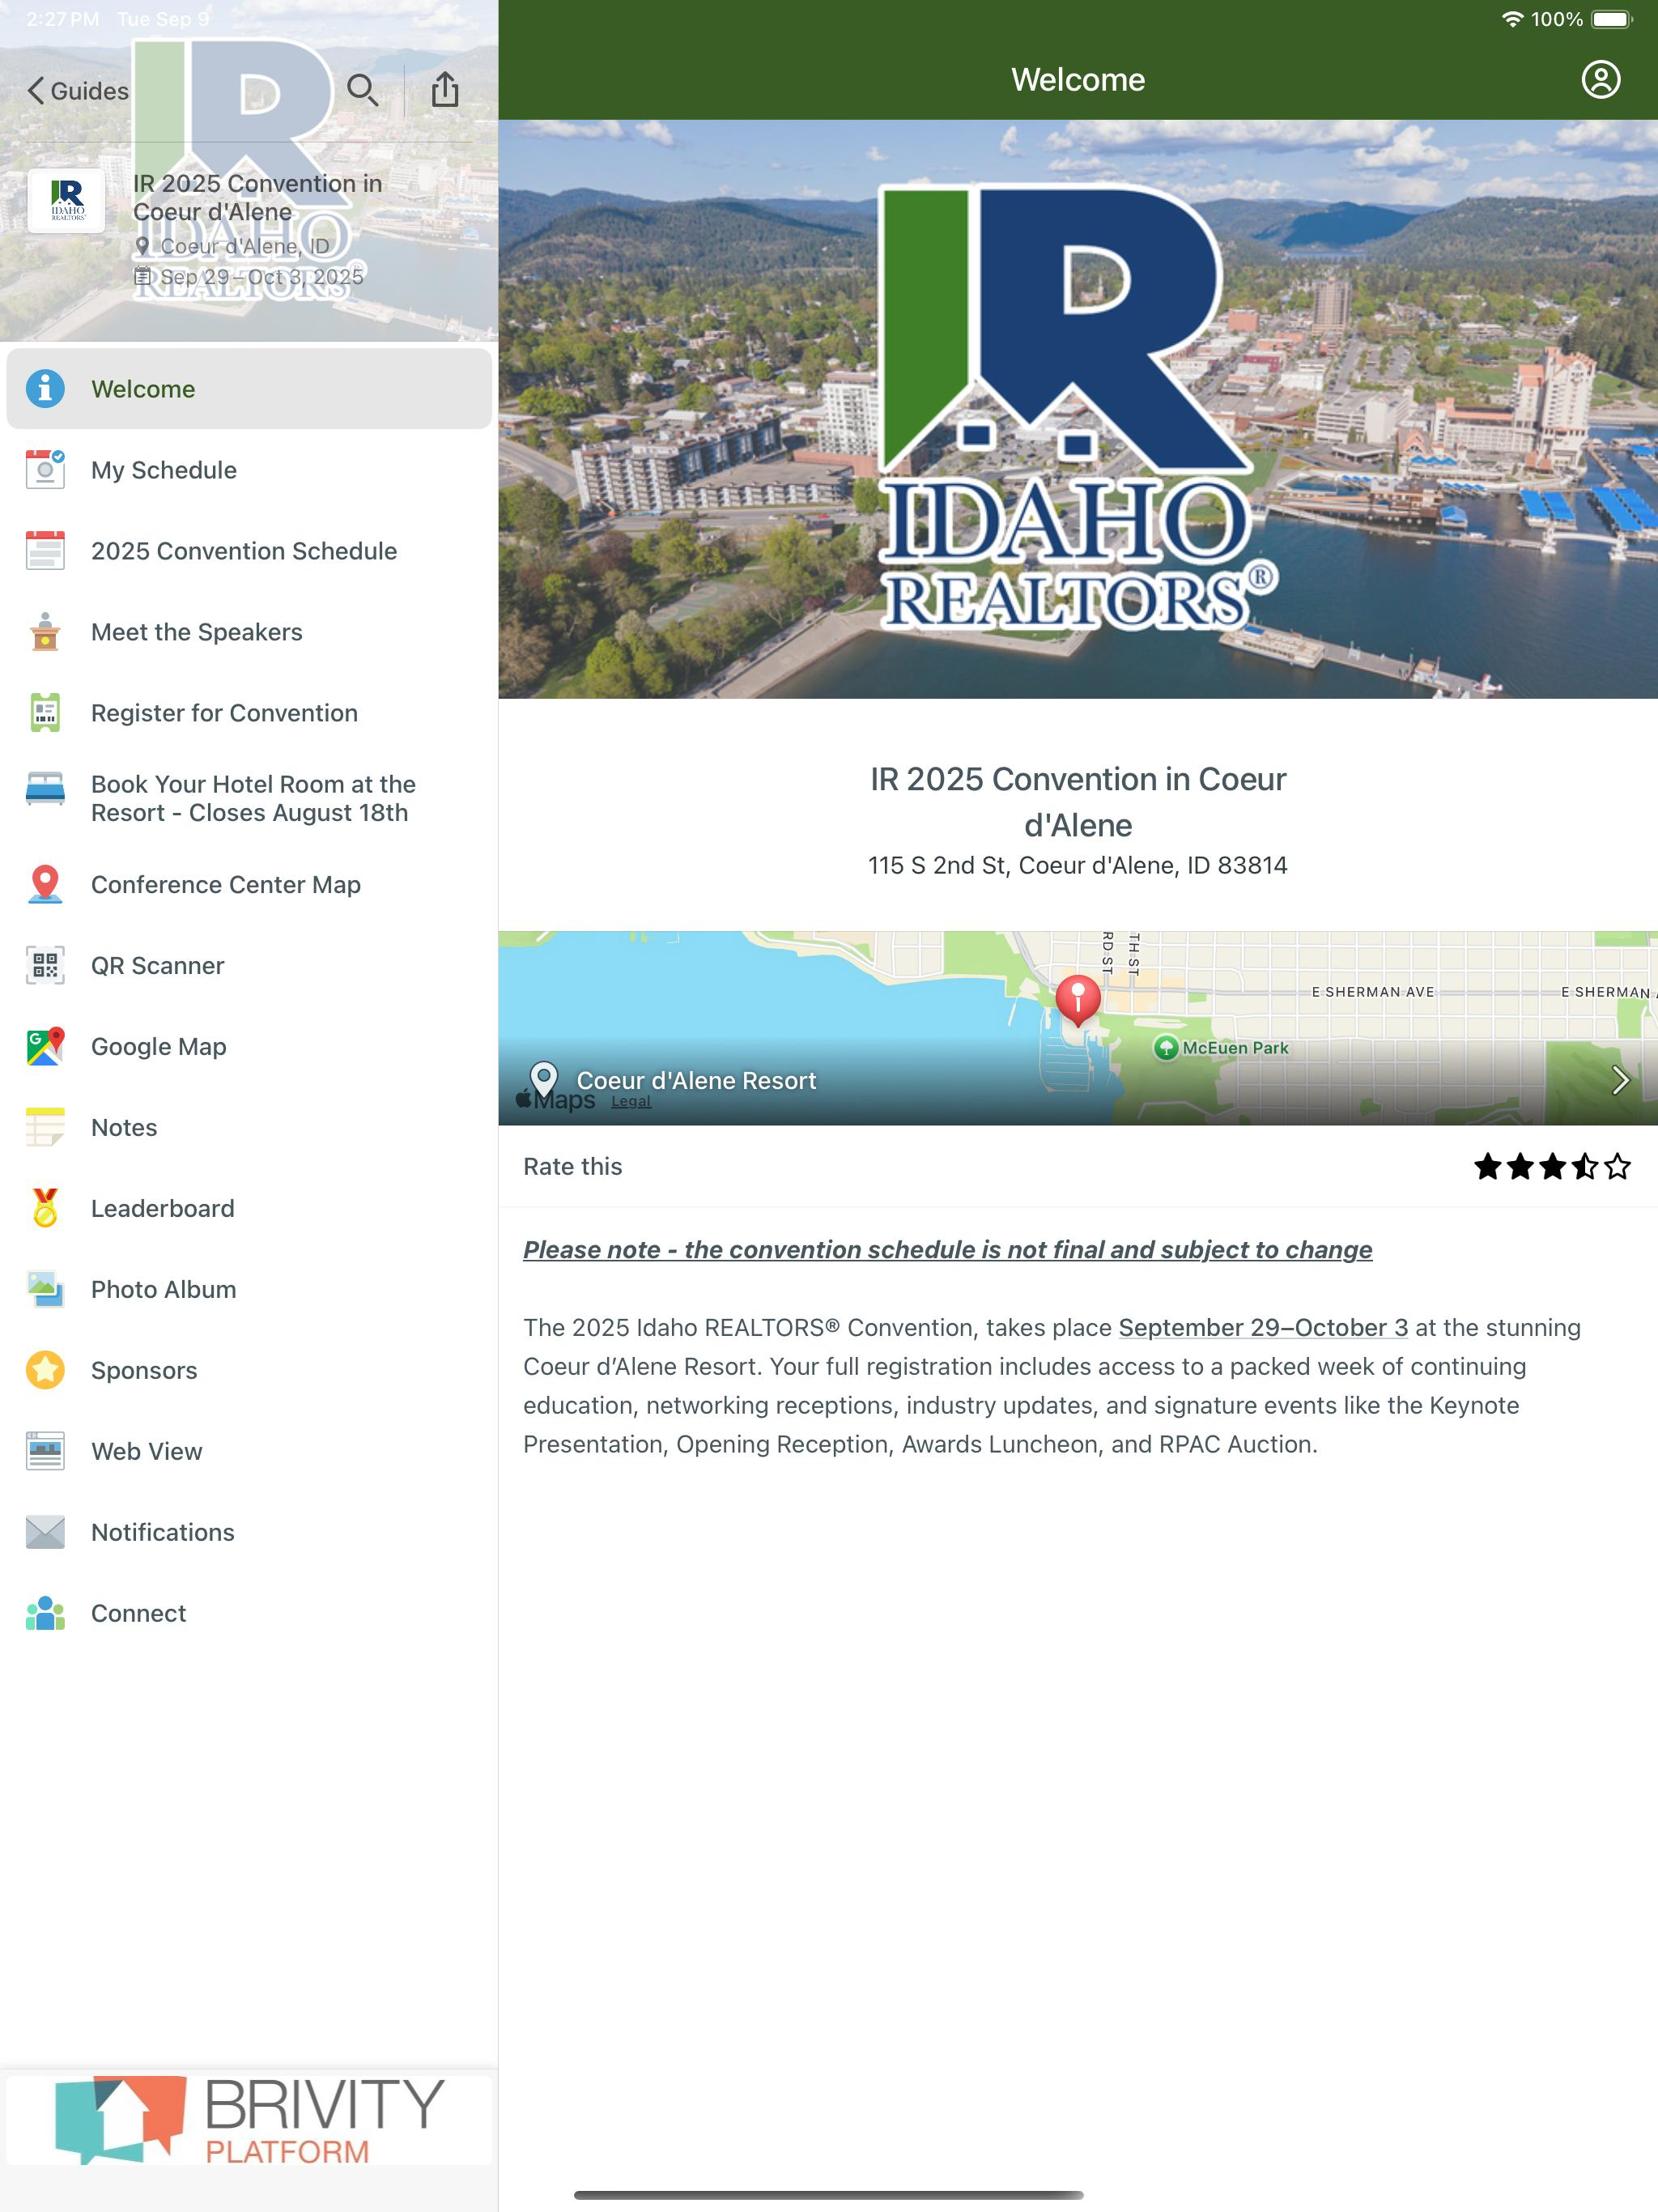Open the September 29–October 3 date link
The image size is (1658, 2212).
point(1263,1327)
